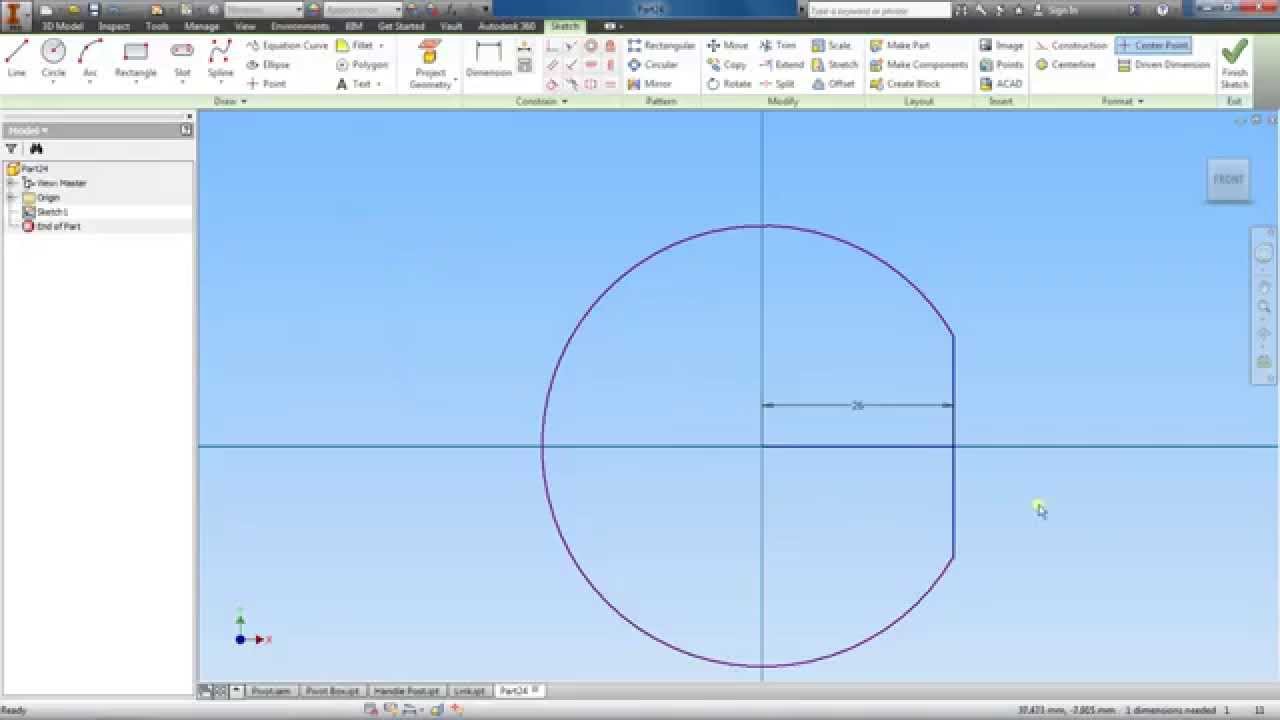Toggle Driven Dimension format
1280x720 pixels.
pyautogui.click(x=1164, y=64)
